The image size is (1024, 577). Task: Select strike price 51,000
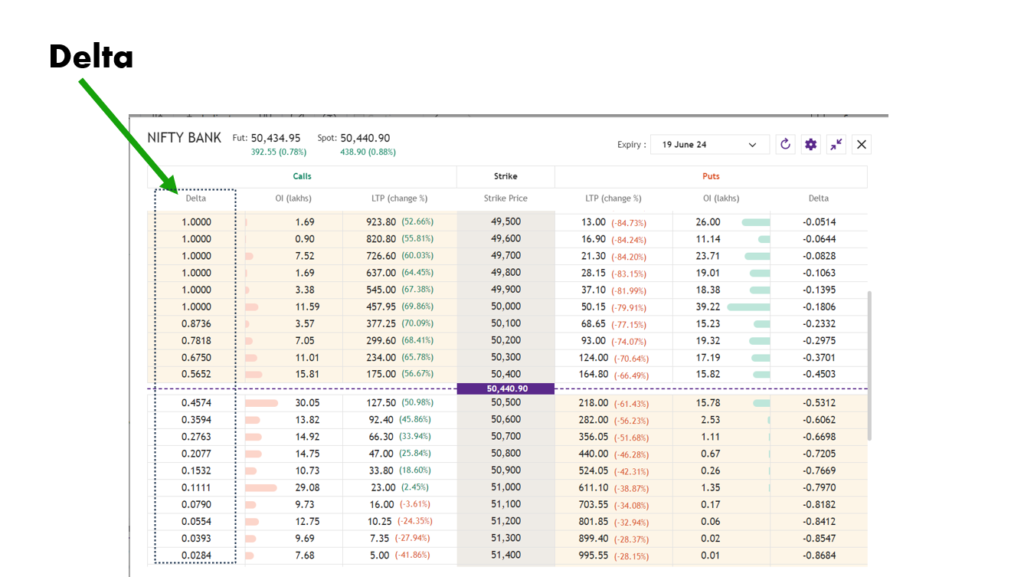[505, 488]
